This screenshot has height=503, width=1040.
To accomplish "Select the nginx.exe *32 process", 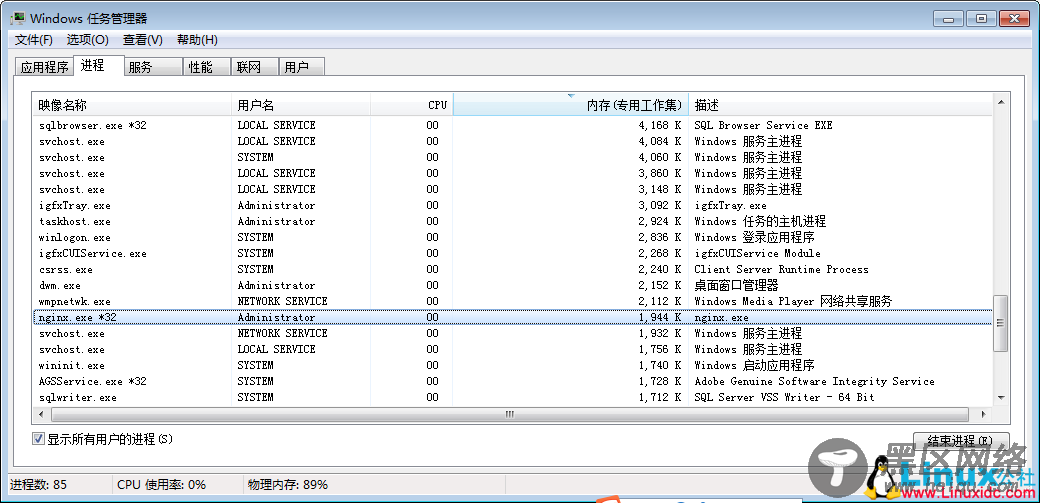I will [513, 318].
